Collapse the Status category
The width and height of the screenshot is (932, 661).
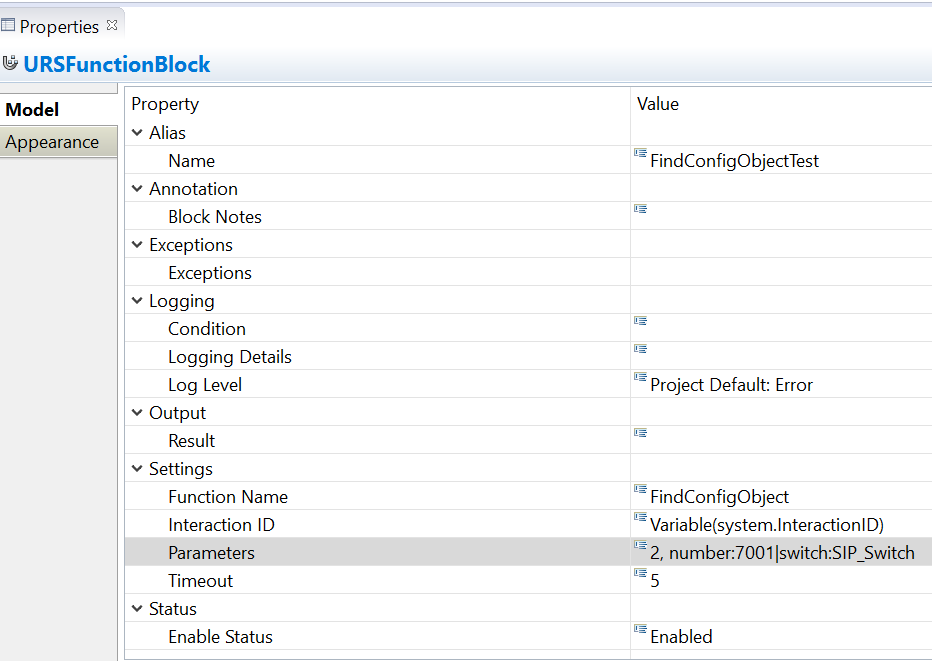(x=137, y=609)
